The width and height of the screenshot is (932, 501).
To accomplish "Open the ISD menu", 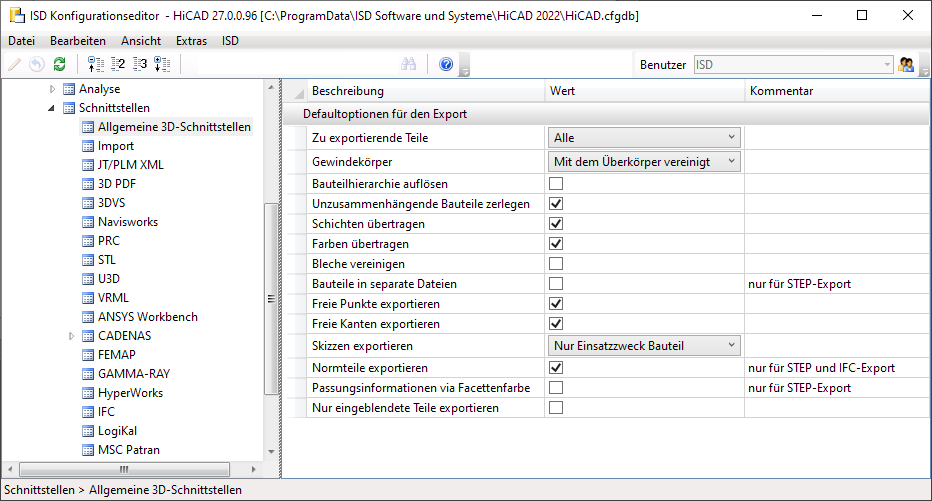I will (230, 41).
